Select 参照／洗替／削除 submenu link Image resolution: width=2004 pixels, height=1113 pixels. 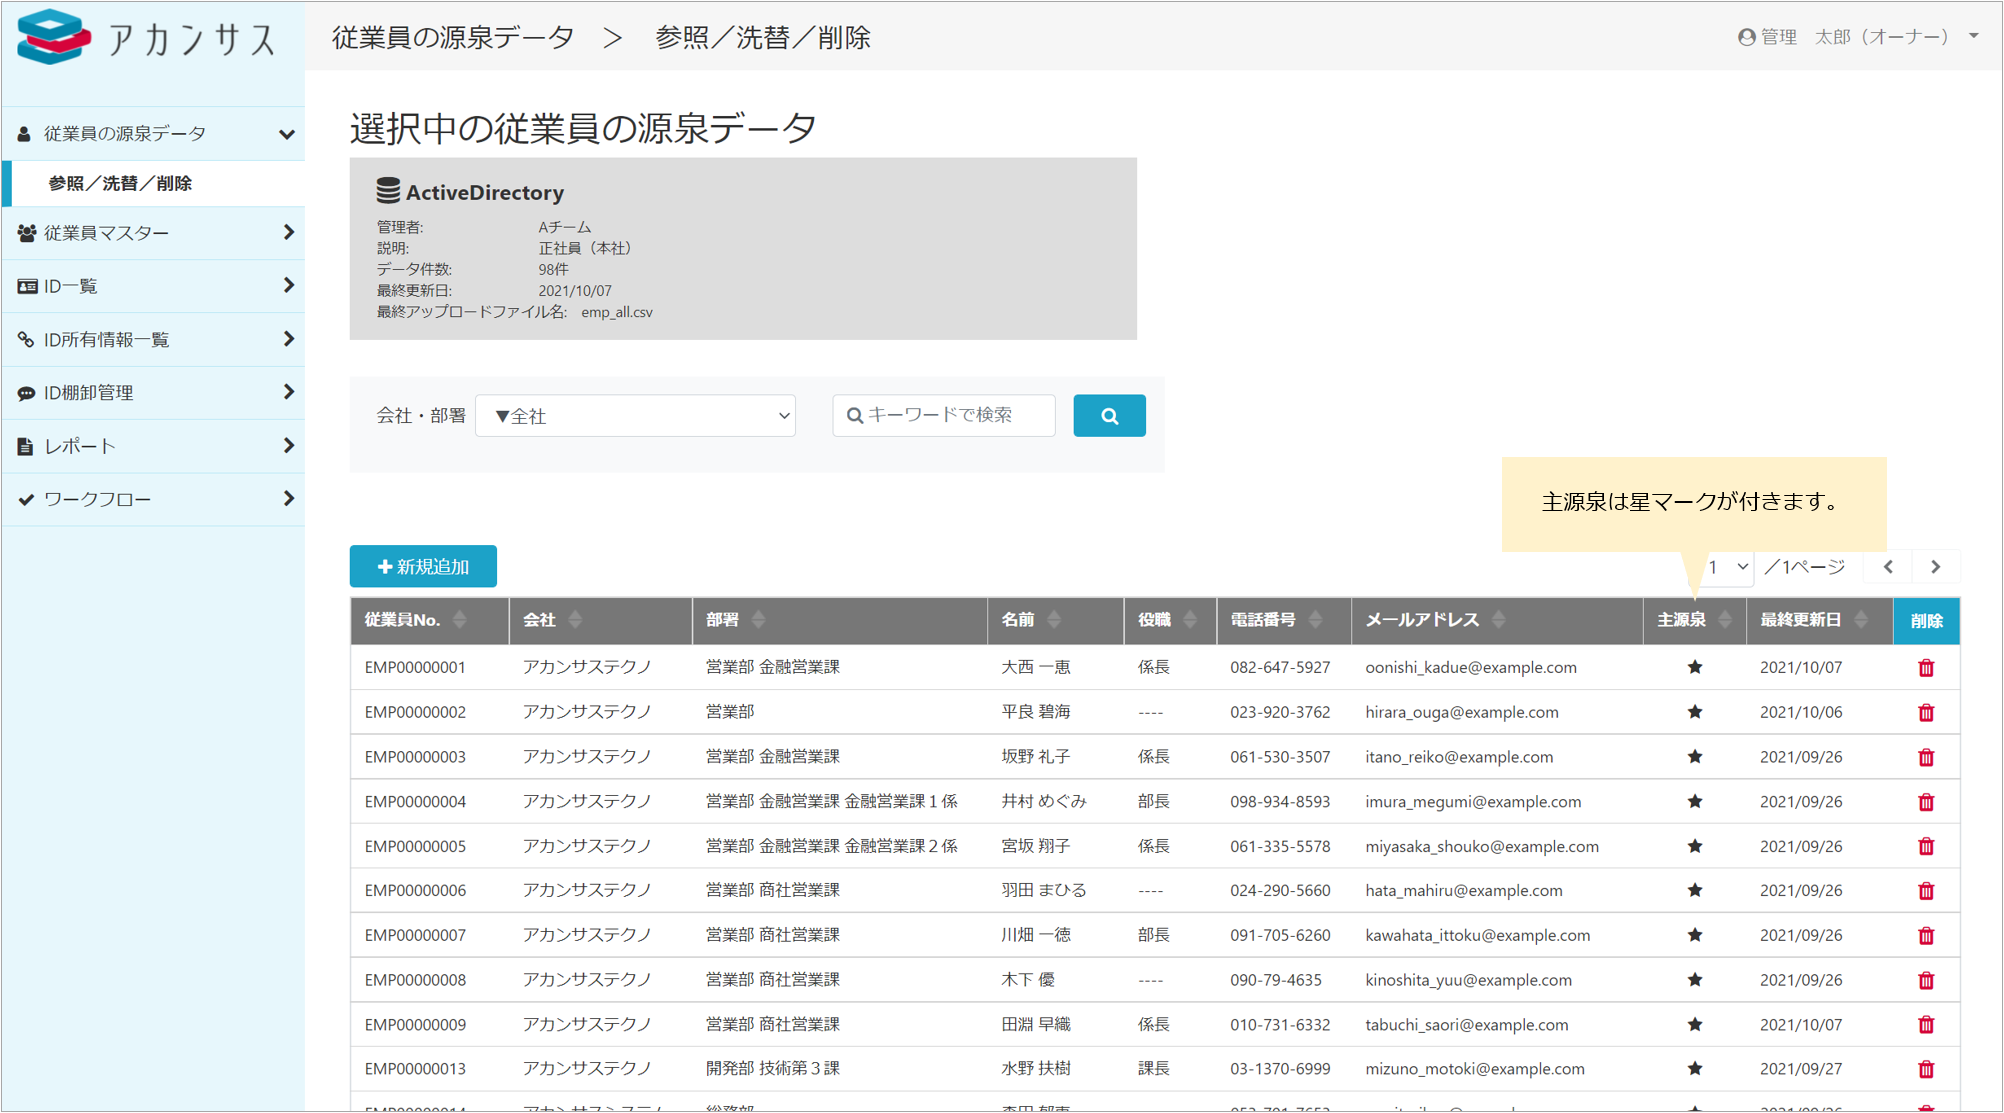[x=120, y=184]
